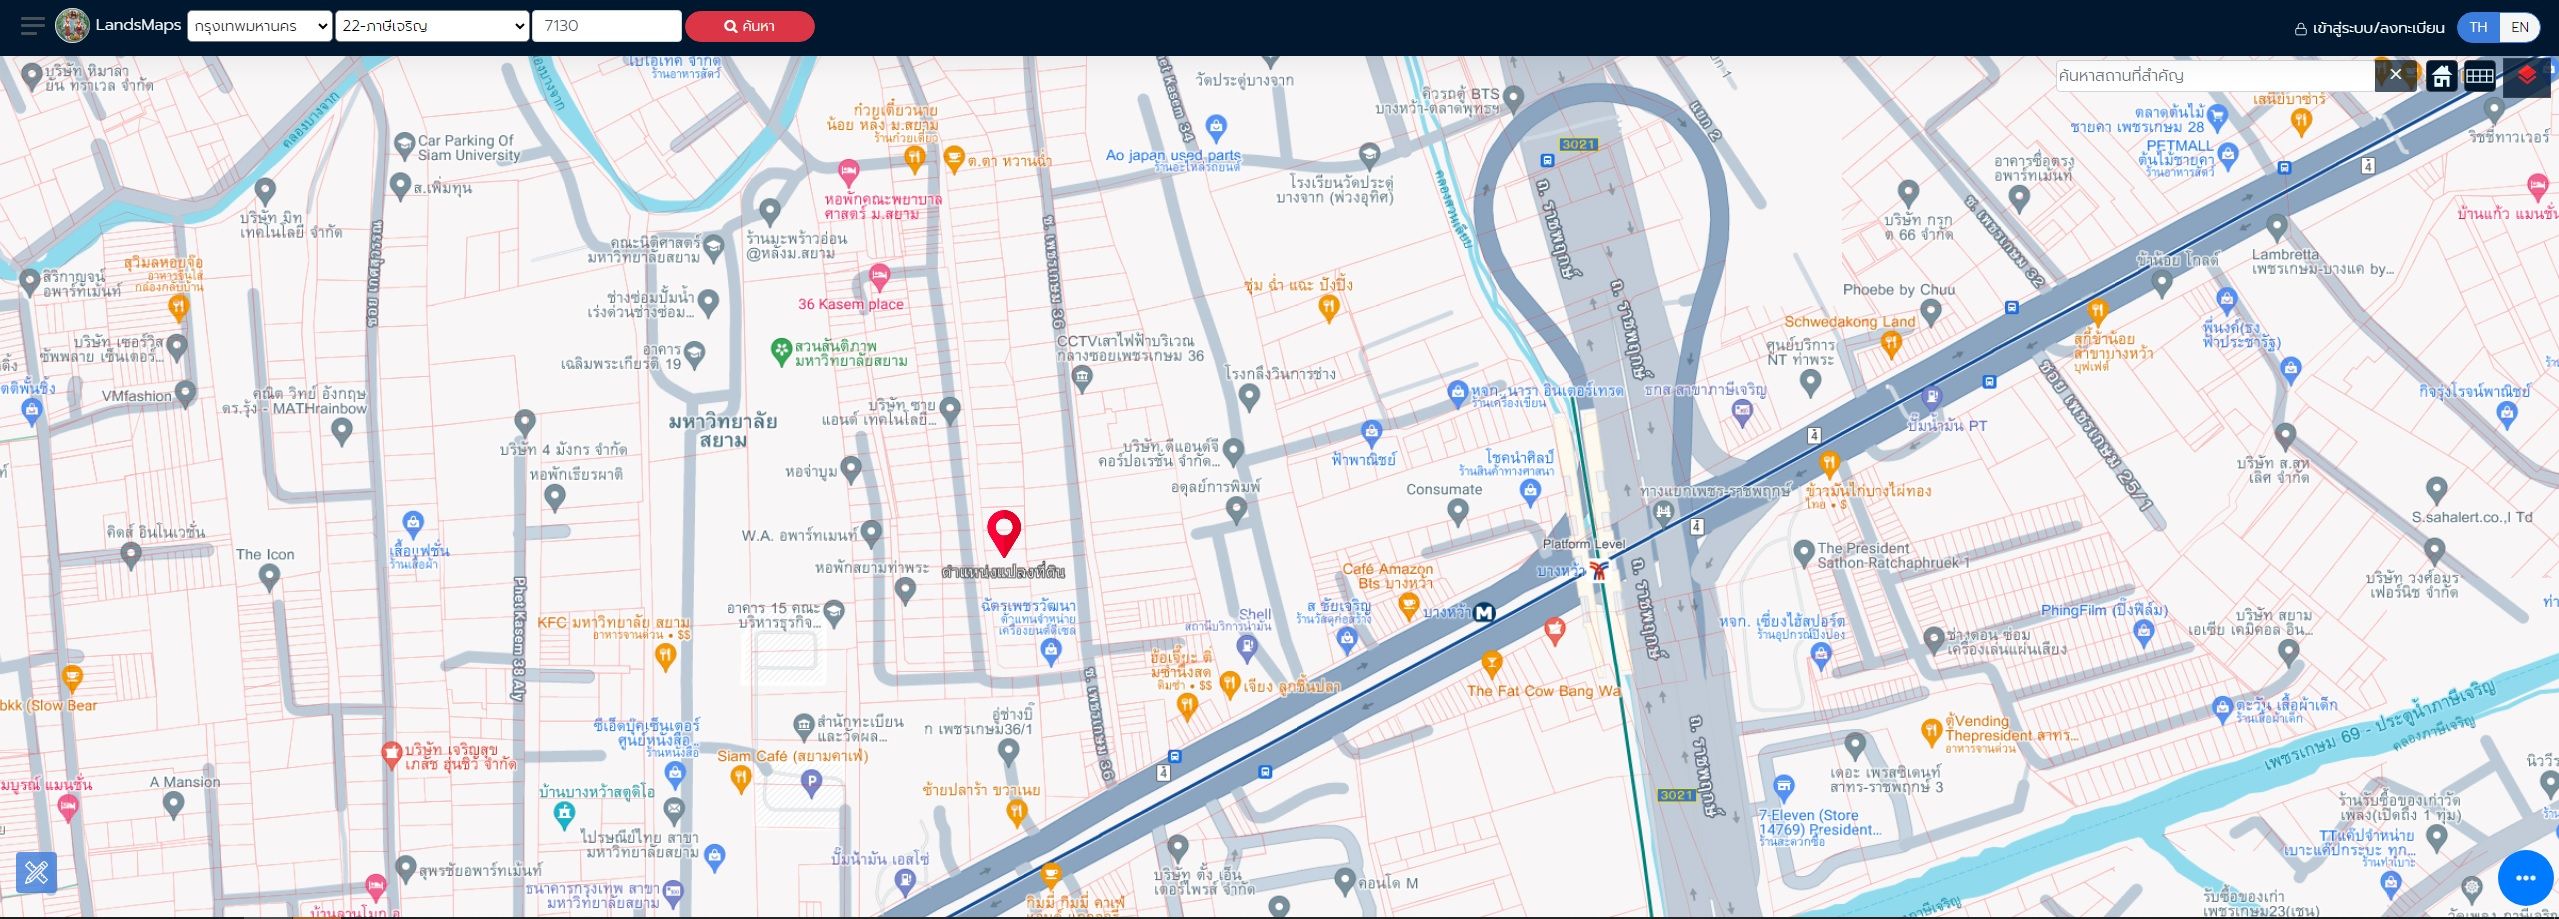Click the Lambretta เพชรเกษม-บางแค pin
Screen dimensions: 2559x919
click(x=2277, y=226)
